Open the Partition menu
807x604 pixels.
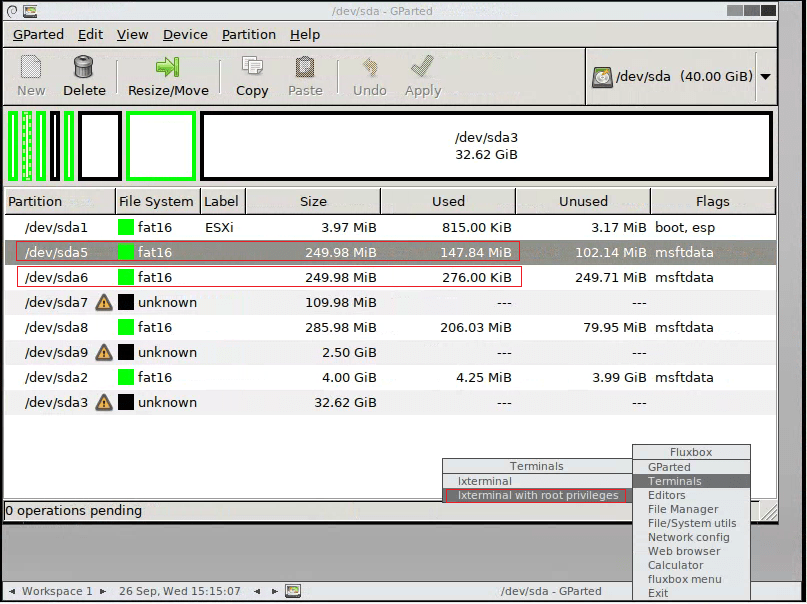(x=248, y=34)
